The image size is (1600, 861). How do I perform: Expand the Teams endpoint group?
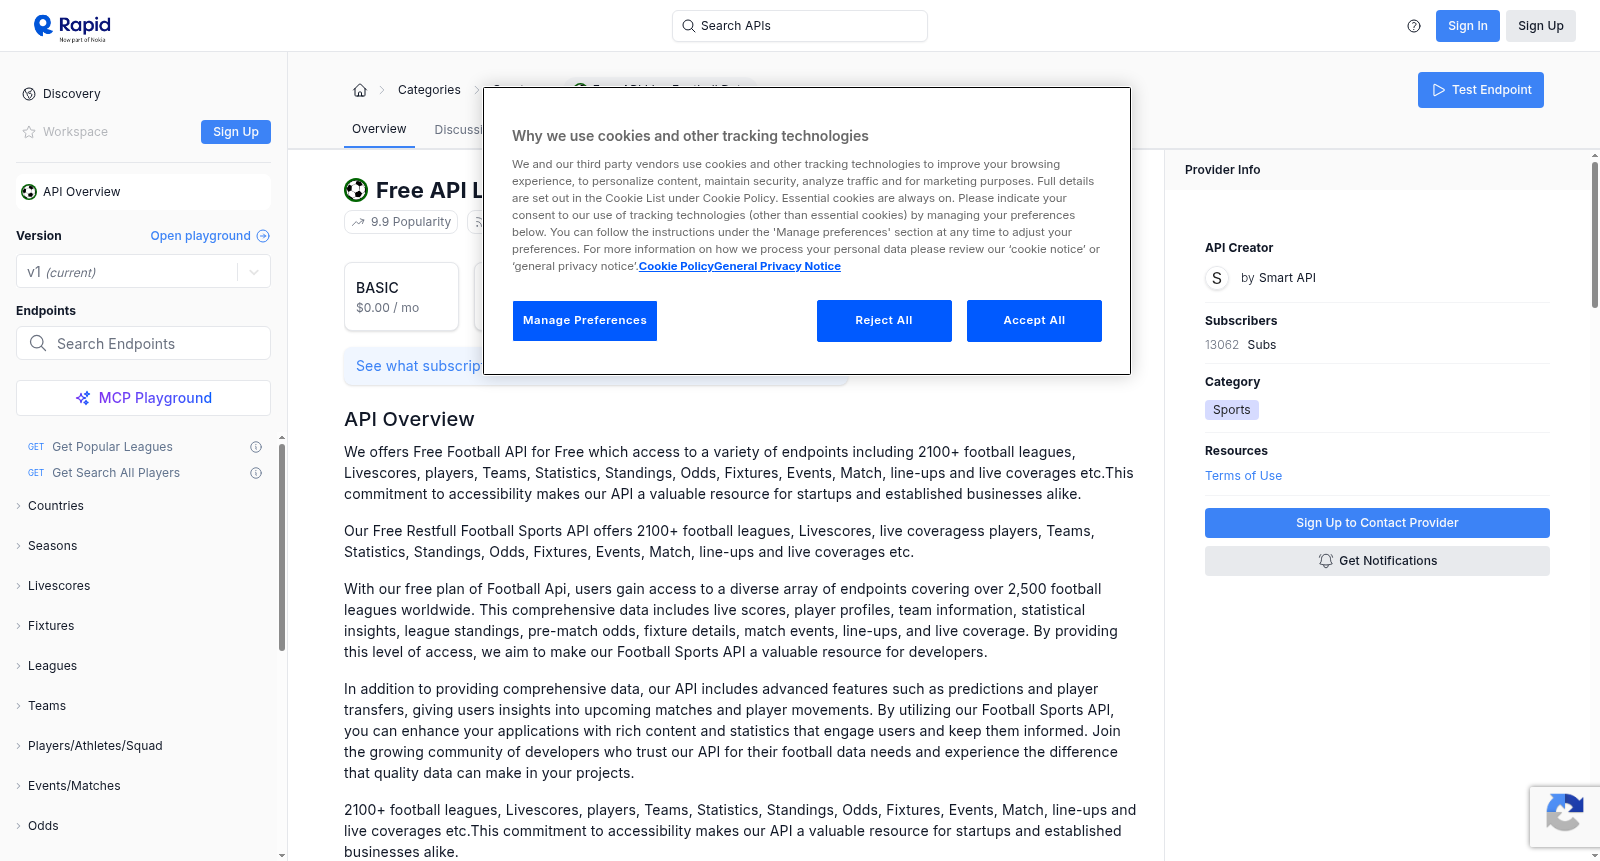point(47,706)
